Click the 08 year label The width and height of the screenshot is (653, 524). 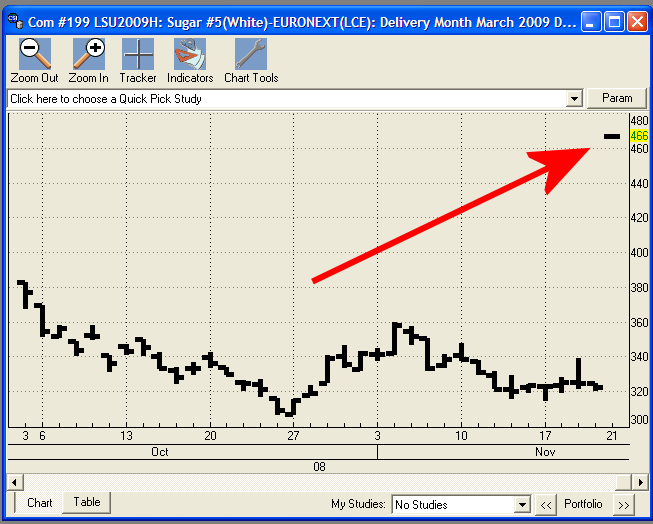click(x=319, y=467)
